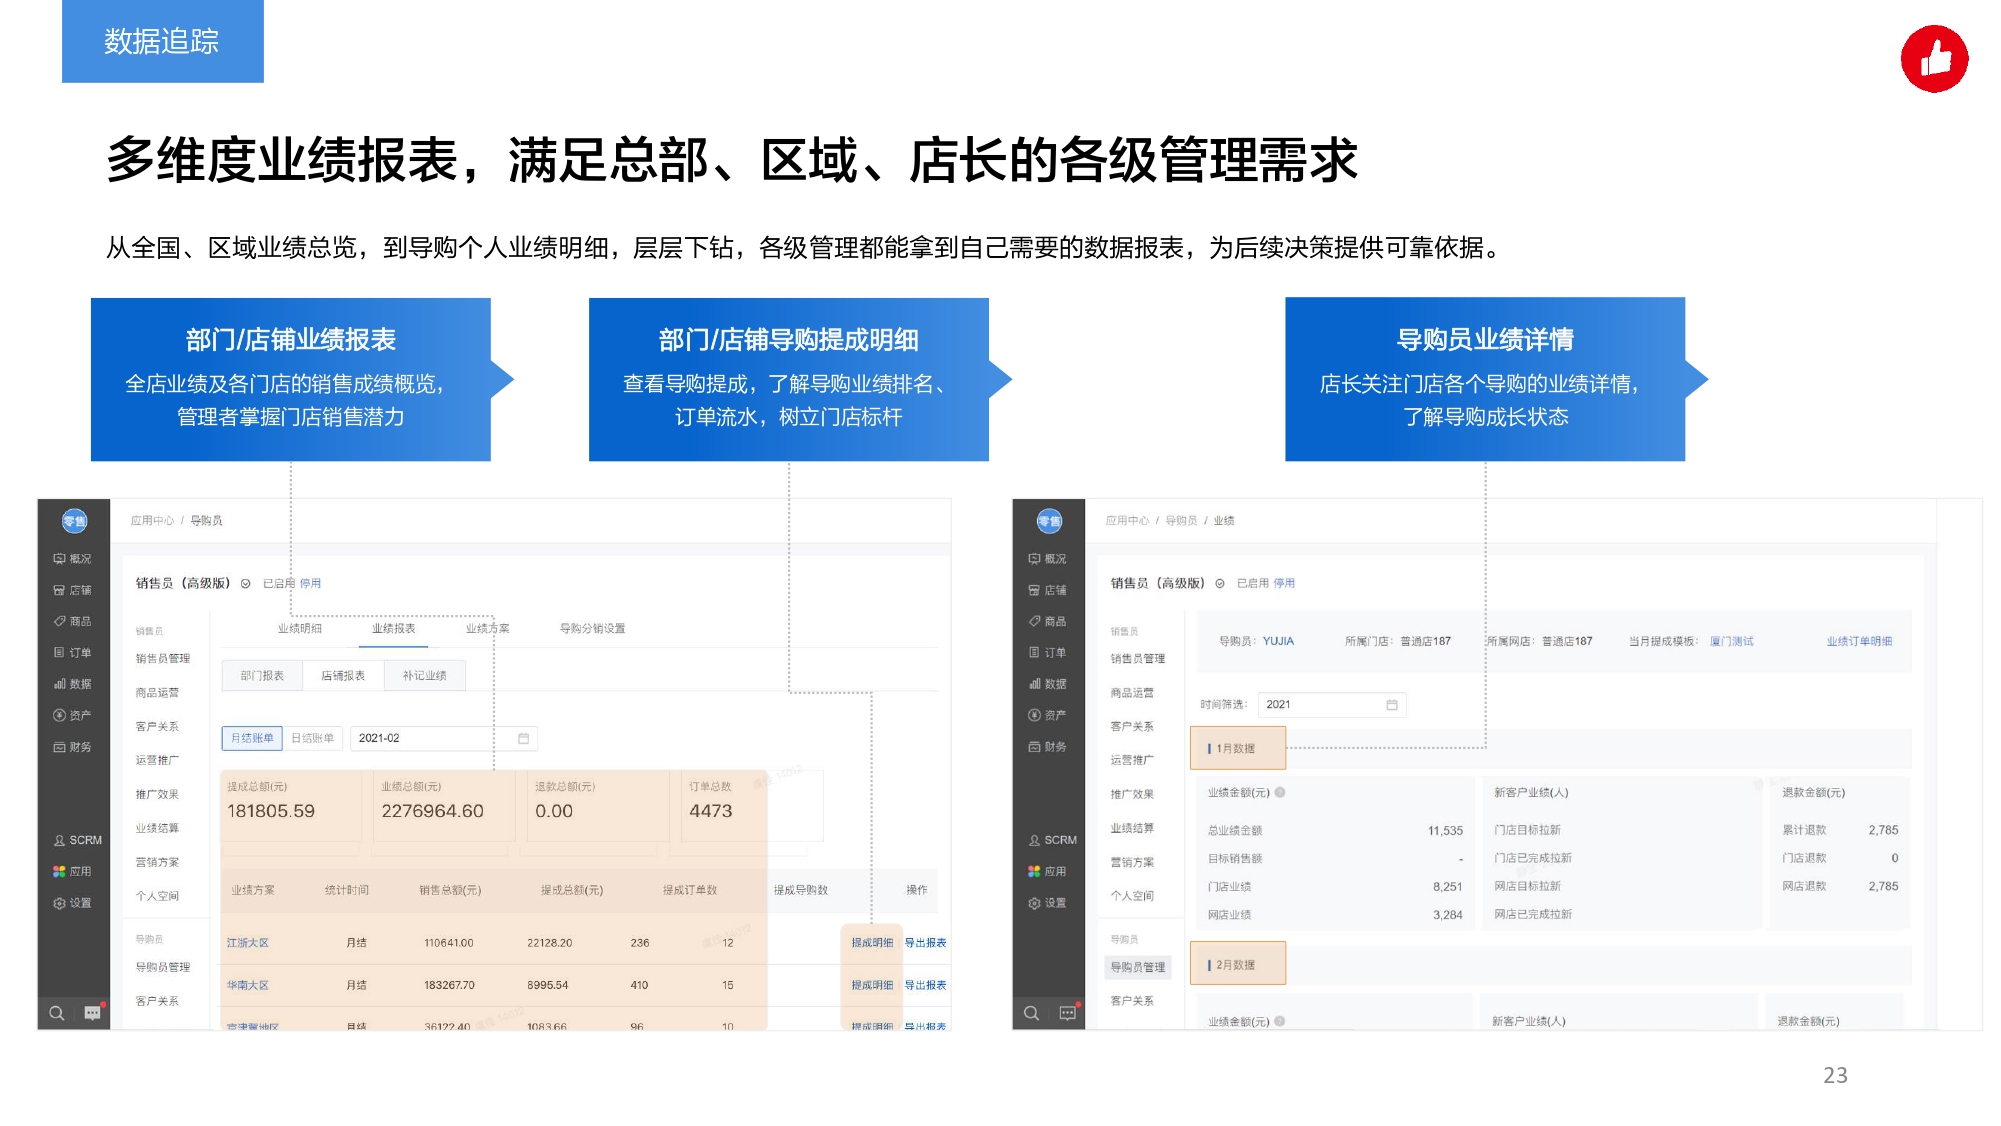Open the YUJIA 导购员 link
2001x1126 pixels.
tap(1278, 641)
